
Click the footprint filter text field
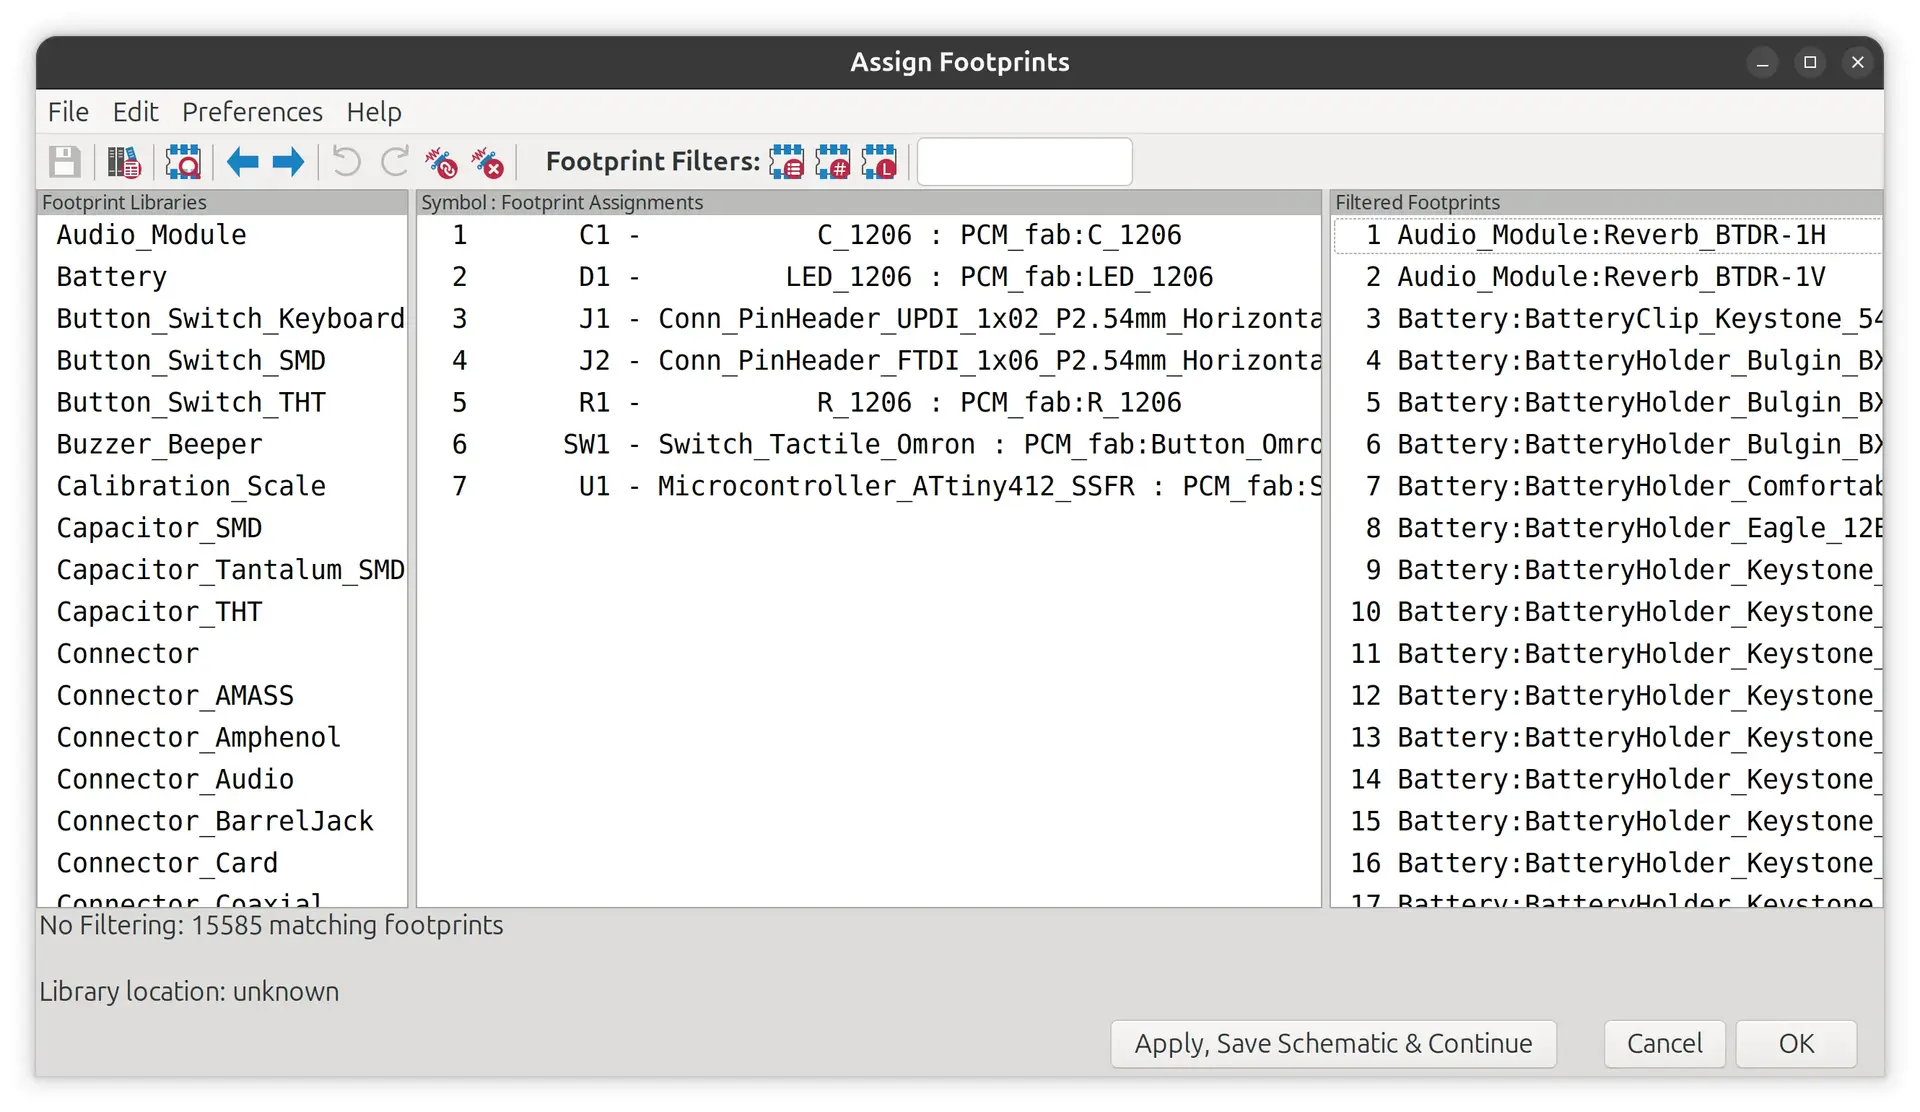[x=1024, y=162]
